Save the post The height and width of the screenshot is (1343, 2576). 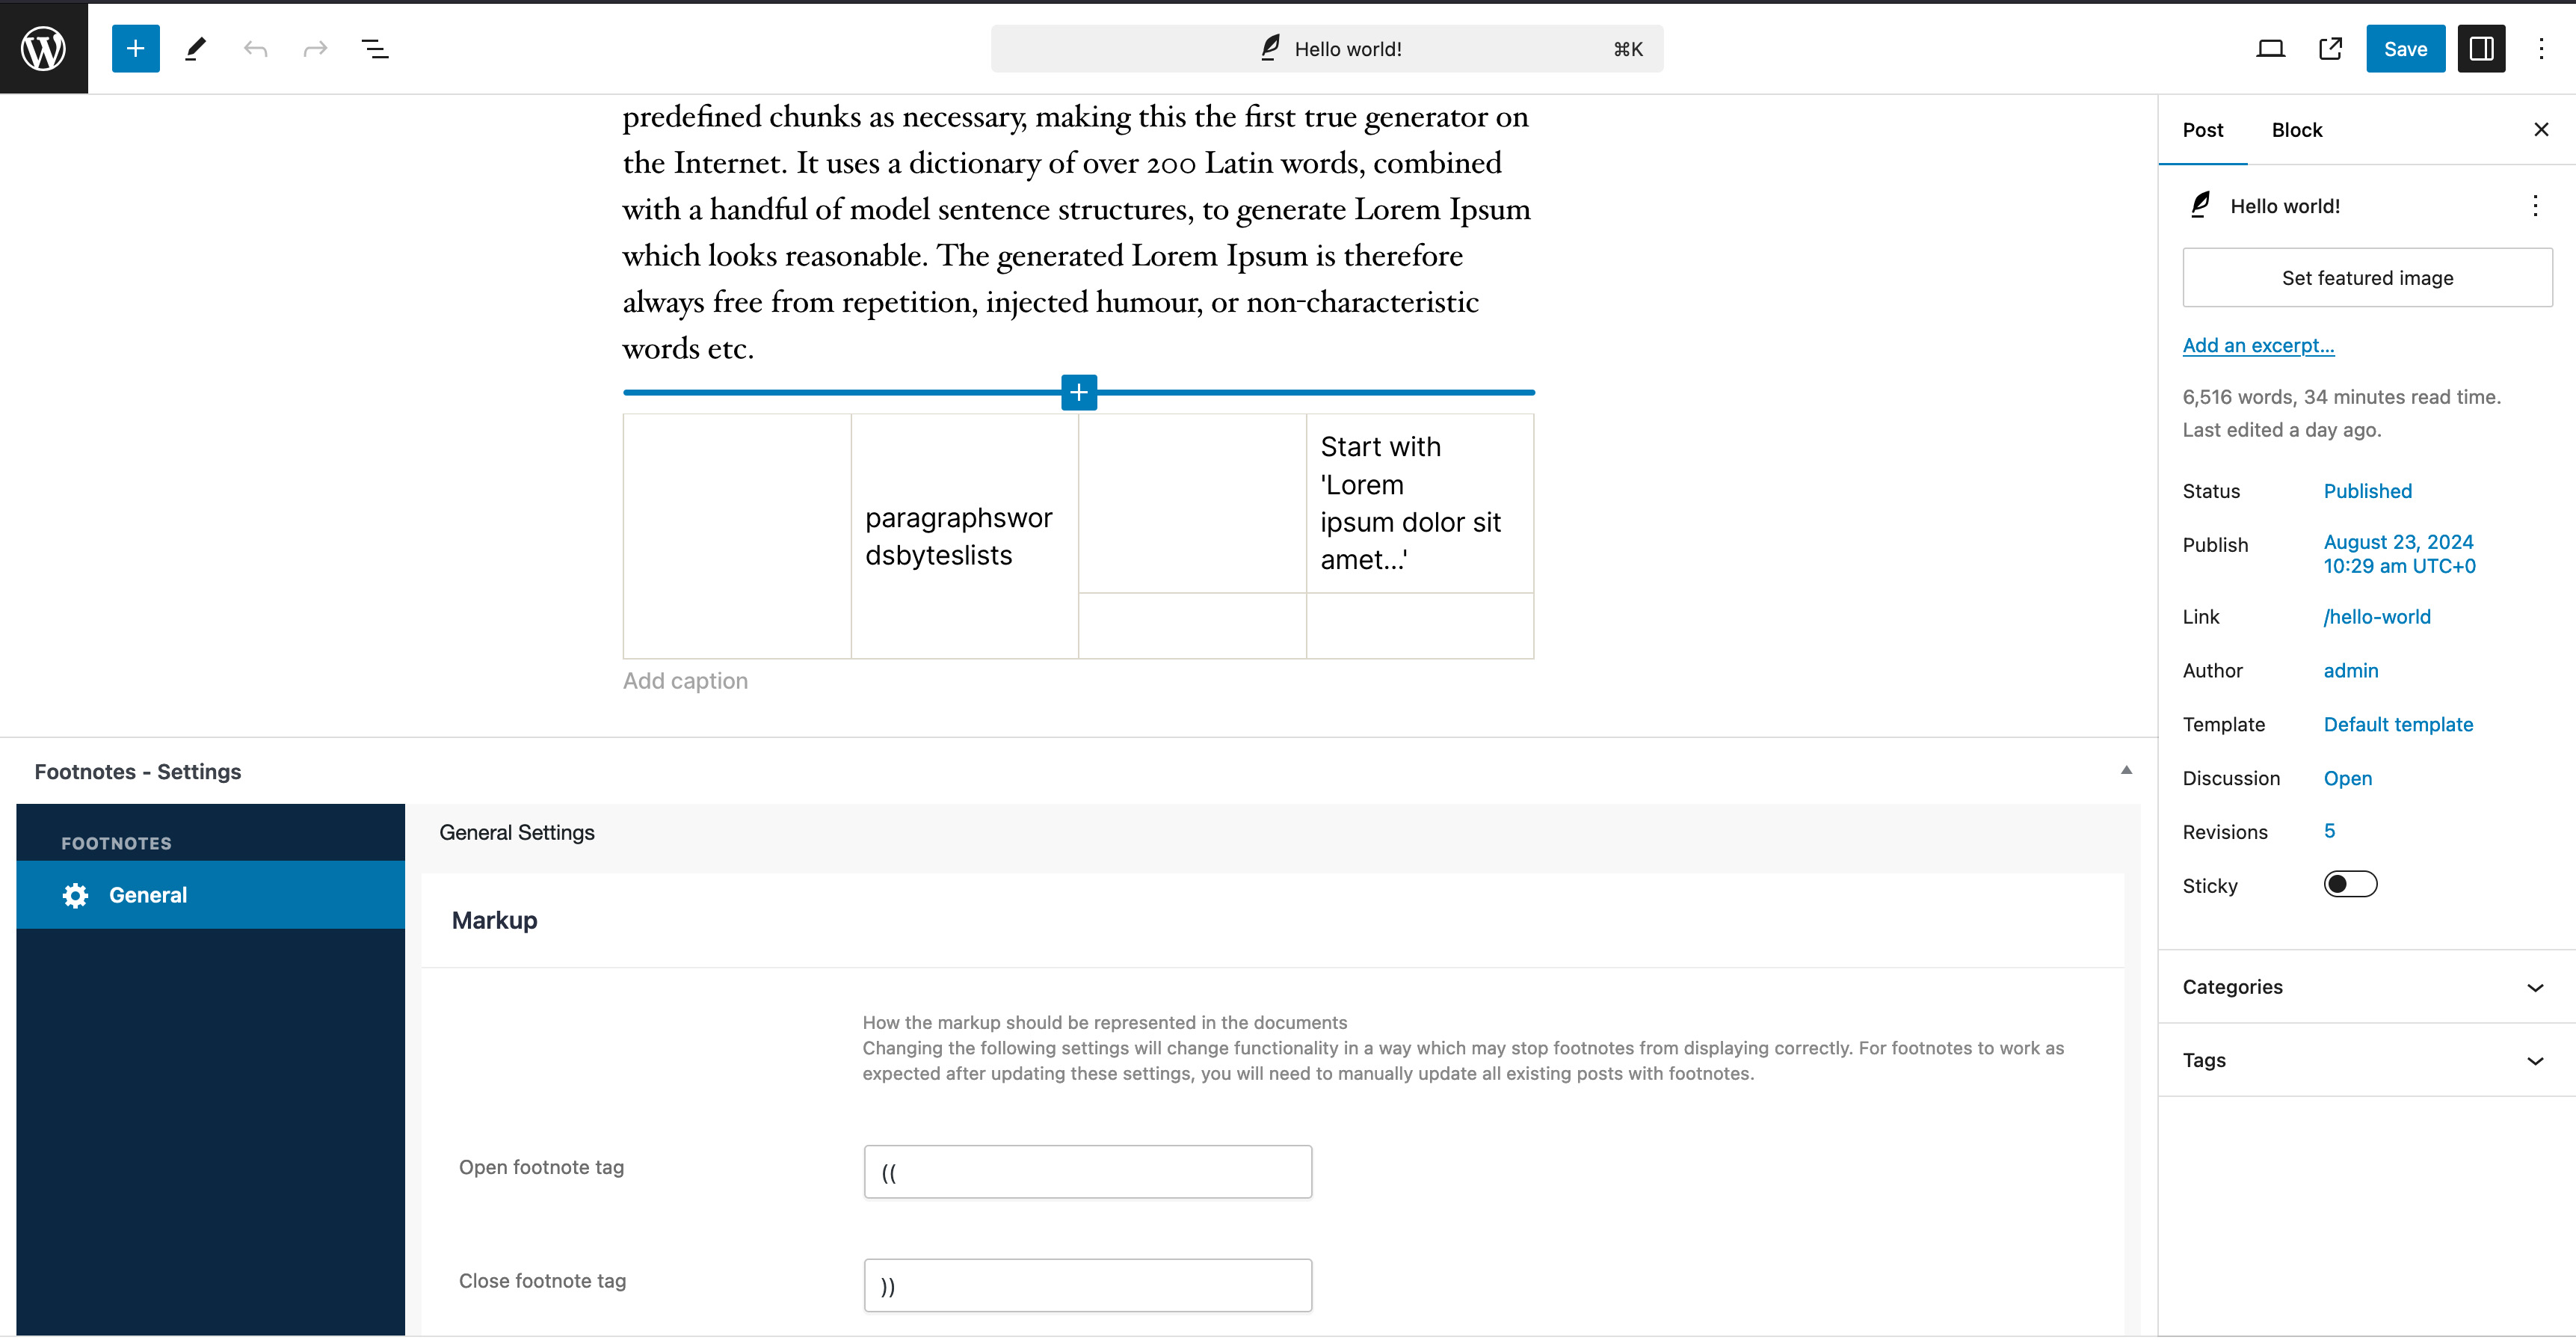click(x=2405, y=48)
